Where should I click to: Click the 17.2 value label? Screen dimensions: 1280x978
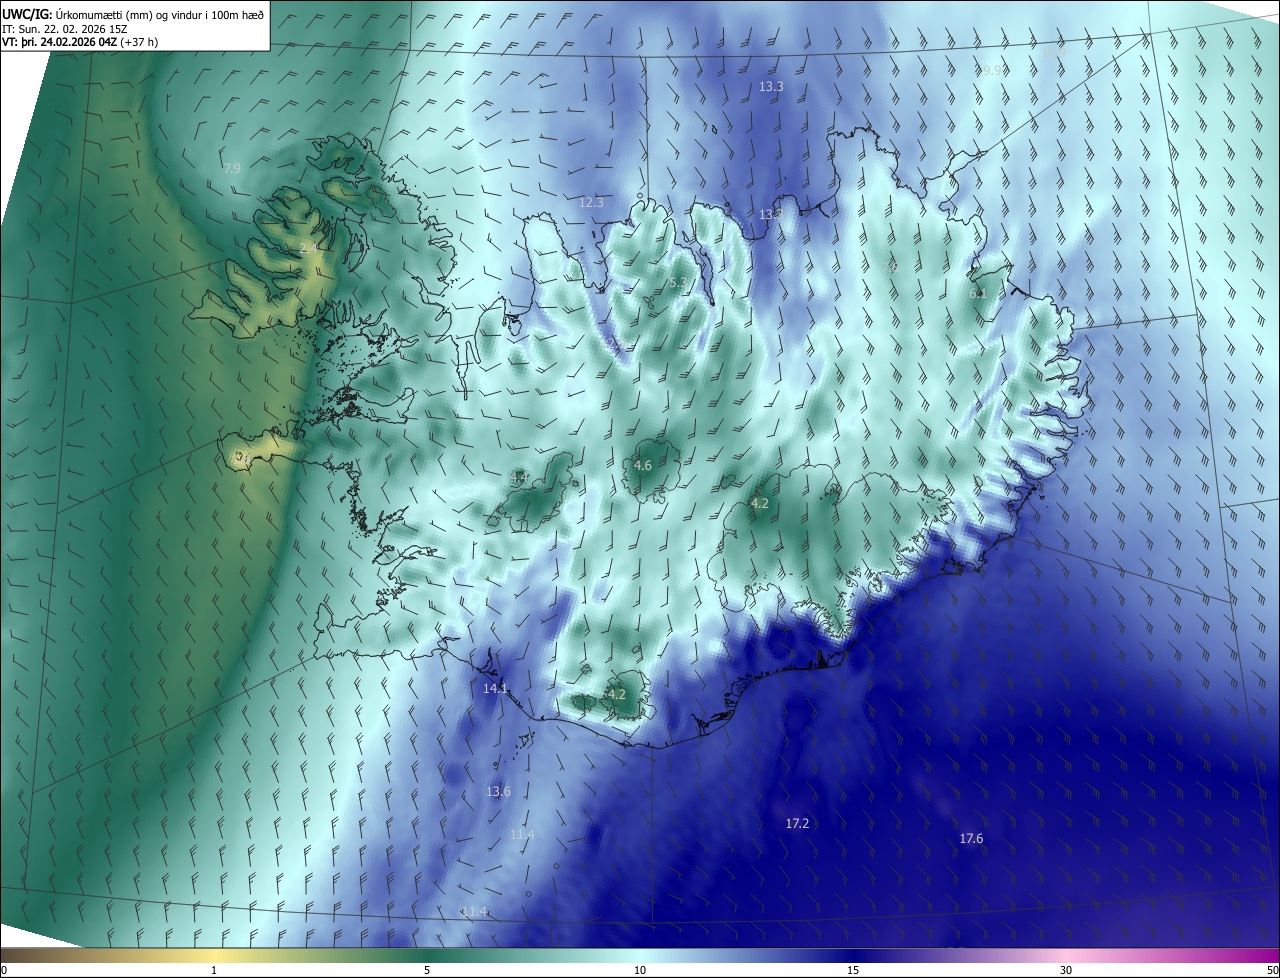click(x=797, y=823)
